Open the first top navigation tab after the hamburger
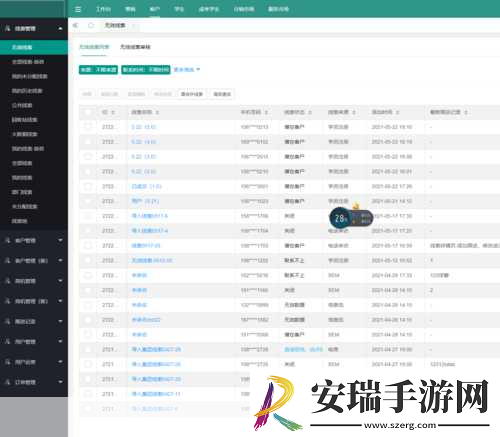This screenshot has width=500, height=437. tap(103, 9)
